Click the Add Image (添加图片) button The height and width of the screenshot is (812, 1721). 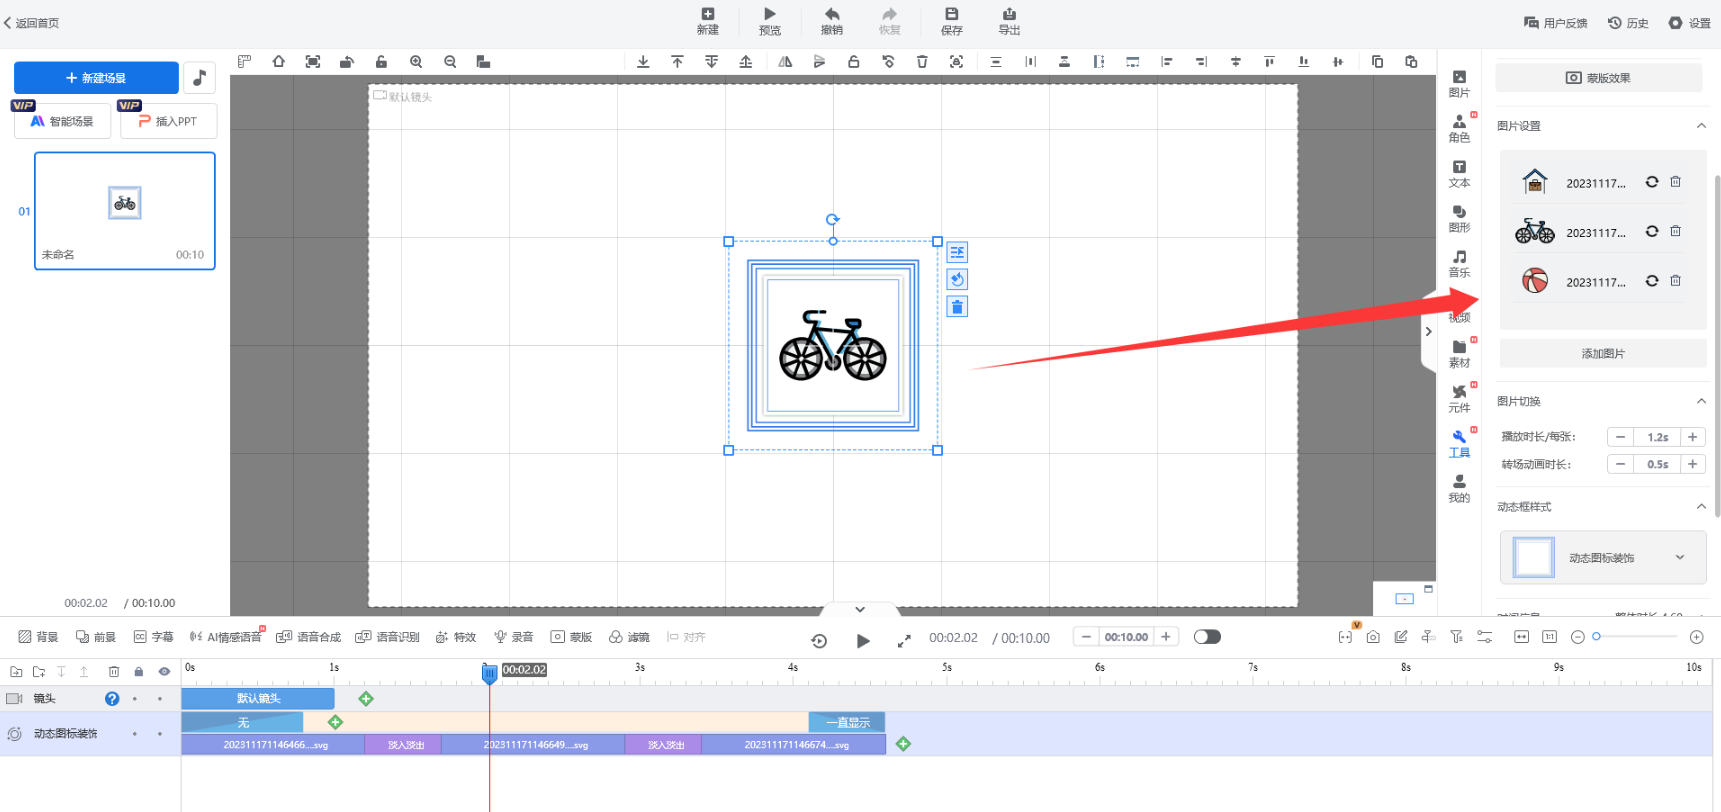click(x=1602, y=354)
